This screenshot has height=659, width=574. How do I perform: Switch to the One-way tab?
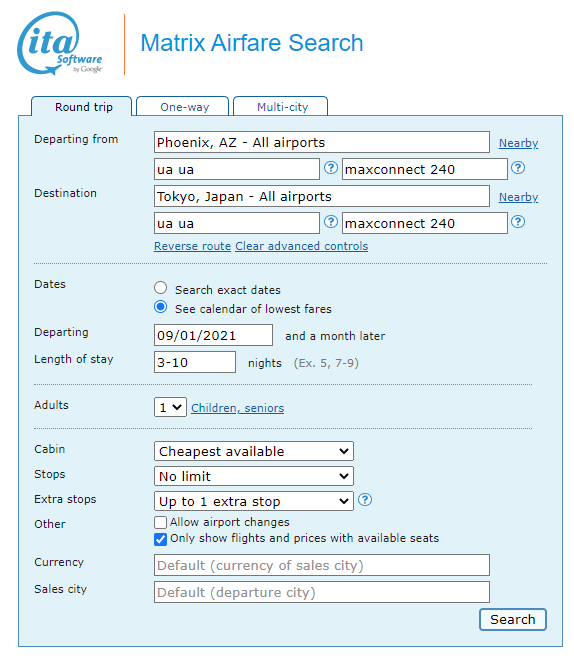183,106
